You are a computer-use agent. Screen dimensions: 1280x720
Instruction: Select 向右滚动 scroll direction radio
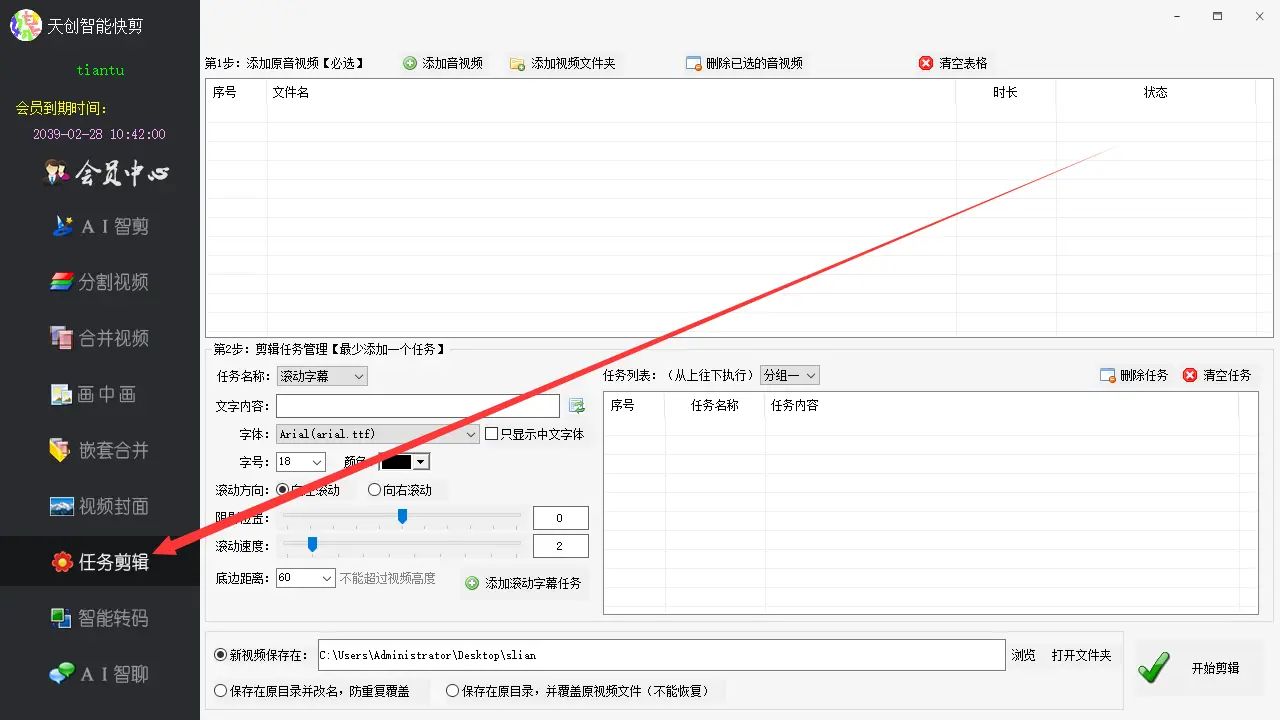pos(375,490)
